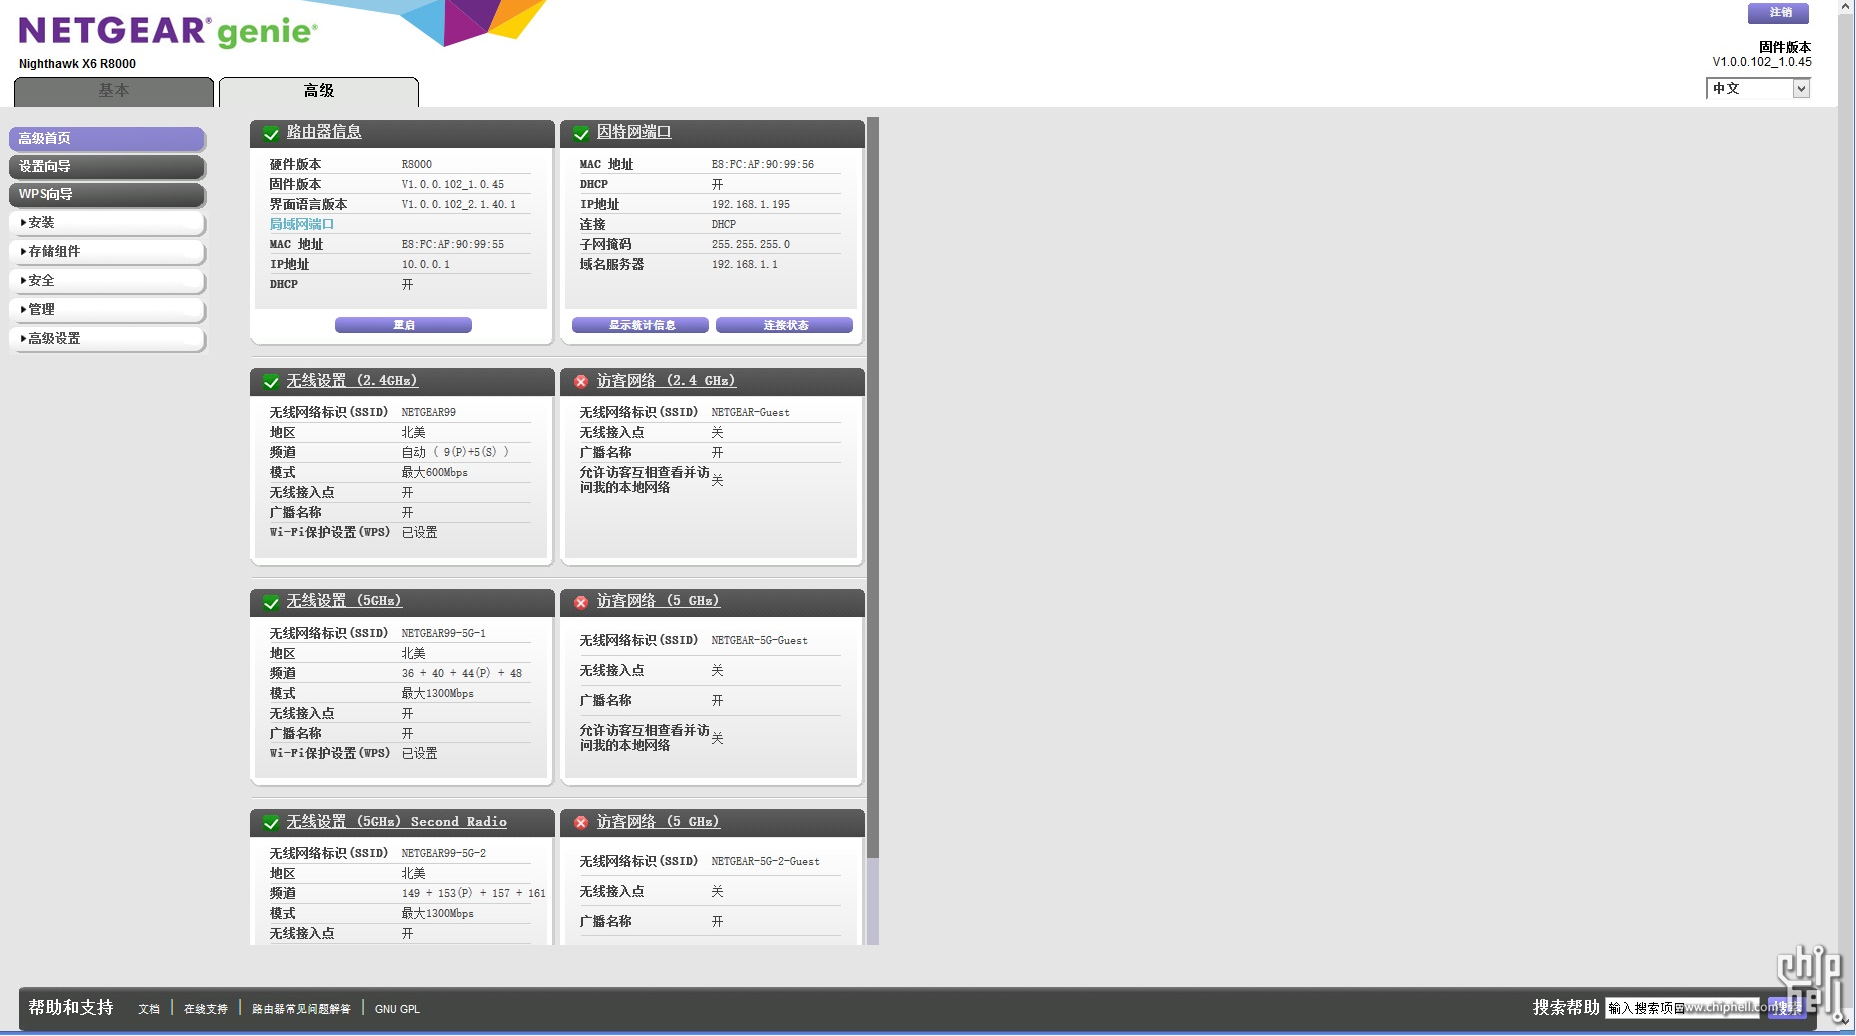Switch to the 高级 tab
The width and height of the screenshot is (1856, 1036).
[x=319, y=91]
